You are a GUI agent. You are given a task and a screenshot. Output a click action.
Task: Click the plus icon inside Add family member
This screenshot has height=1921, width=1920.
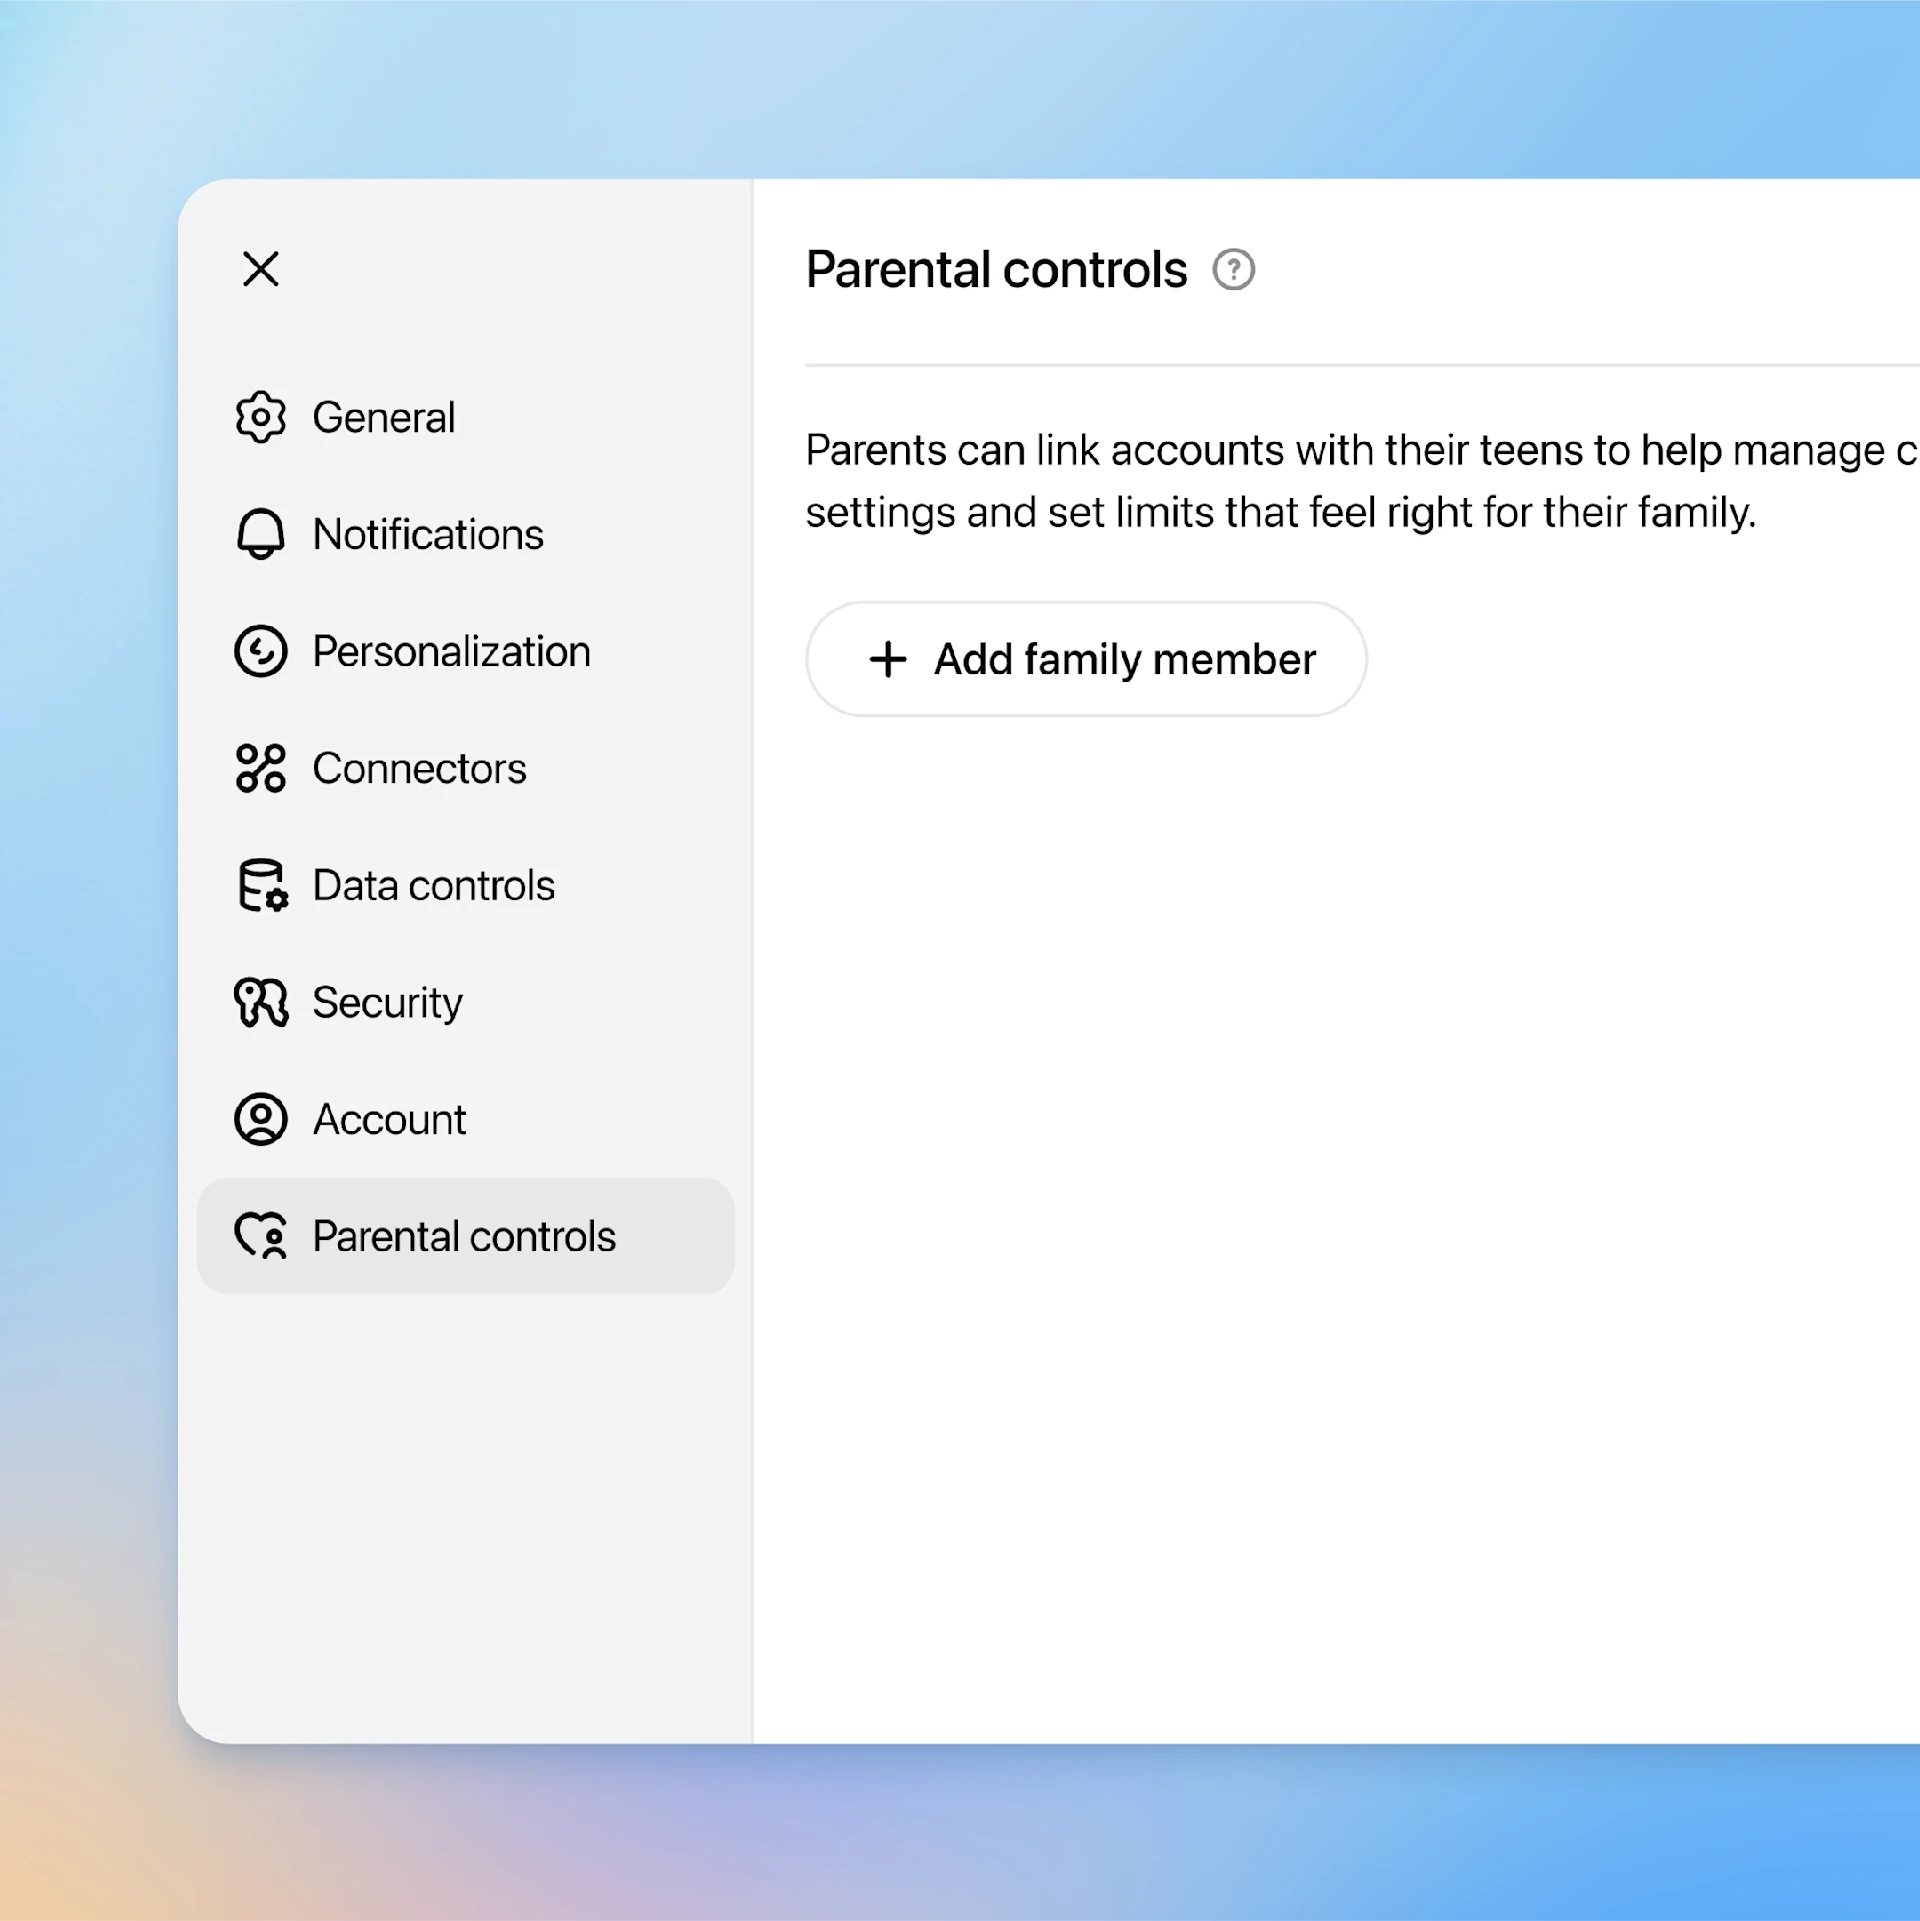[x=888, y=659]
